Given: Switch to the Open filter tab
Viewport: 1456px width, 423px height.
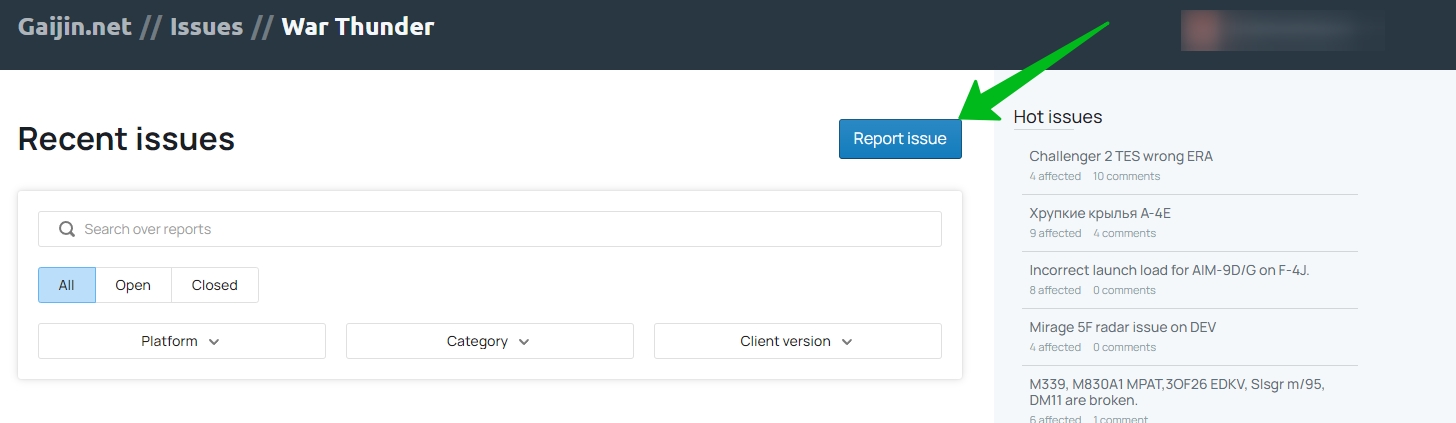Looking at the screenshot, I should [x=133, y=285].
